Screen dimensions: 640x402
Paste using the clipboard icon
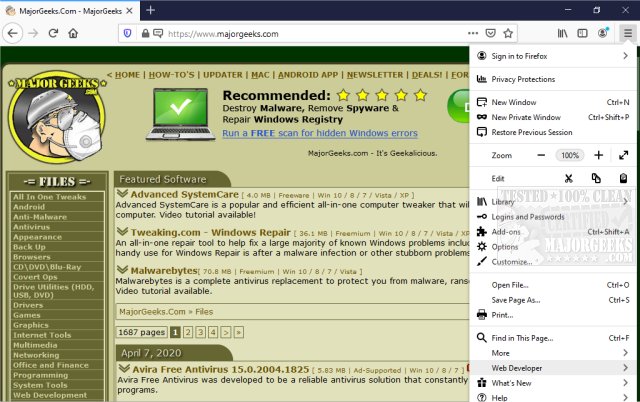point(623,178)
